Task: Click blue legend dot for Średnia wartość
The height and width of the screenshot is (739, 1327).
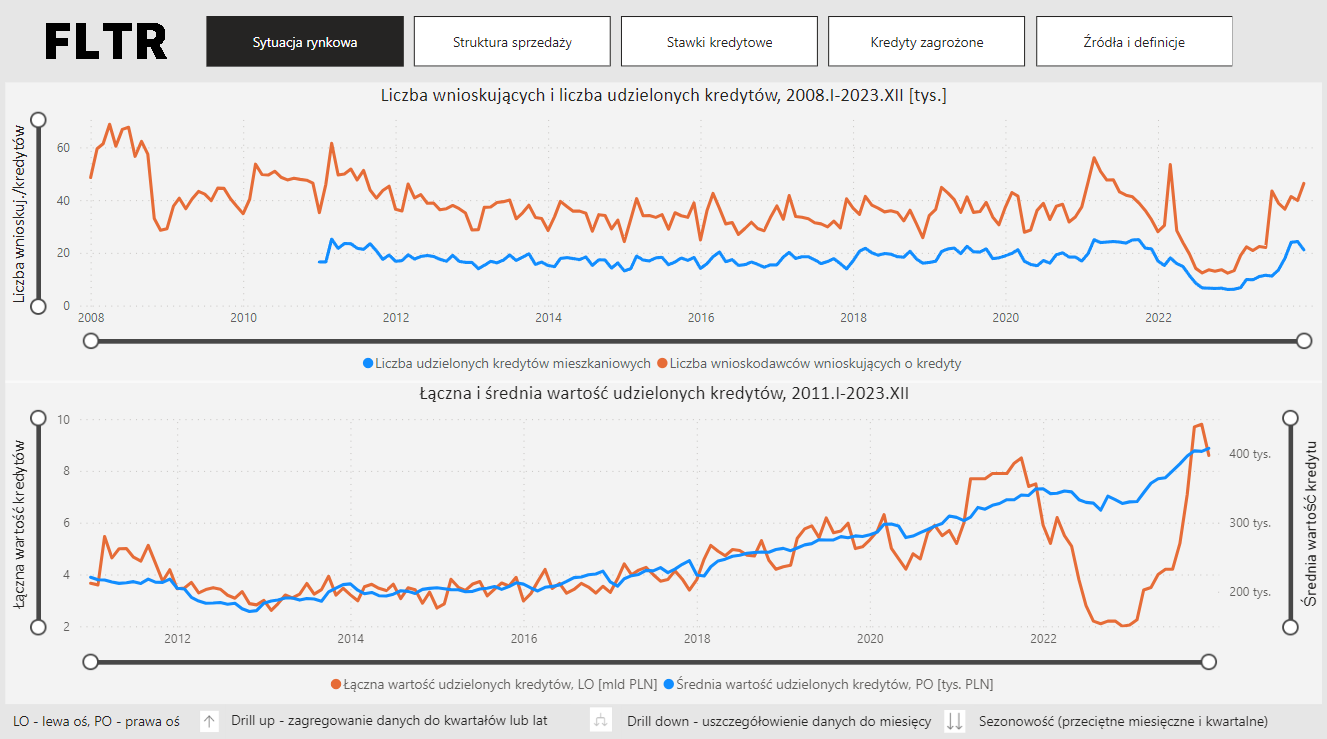Action: click(668, 684)
